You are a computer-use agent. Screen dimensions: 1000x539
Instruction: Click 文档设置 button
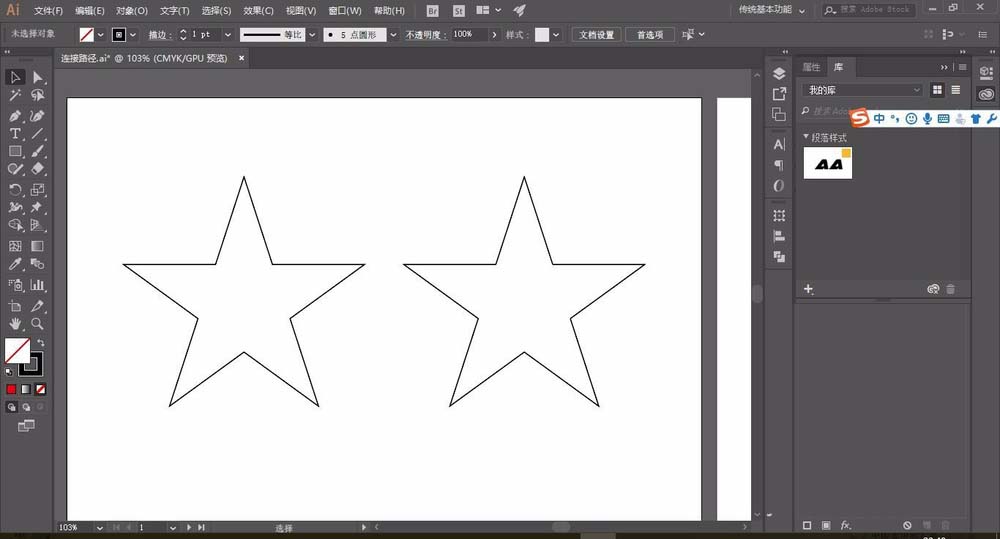[596, 35]
